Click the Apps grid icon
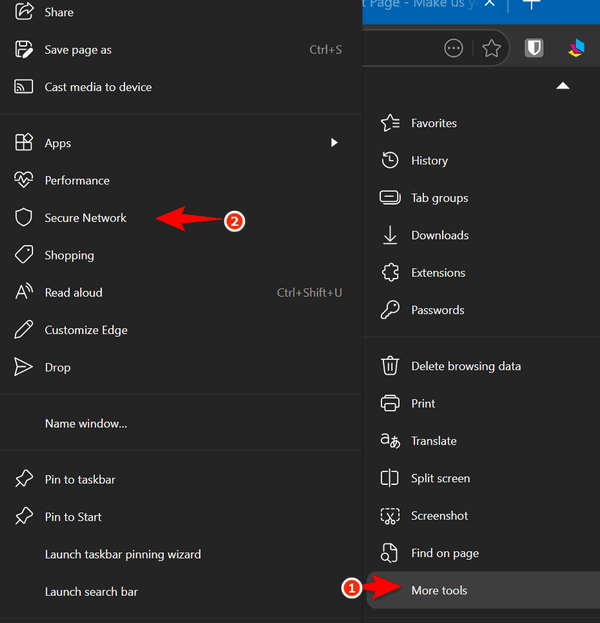 coord(24,142)
